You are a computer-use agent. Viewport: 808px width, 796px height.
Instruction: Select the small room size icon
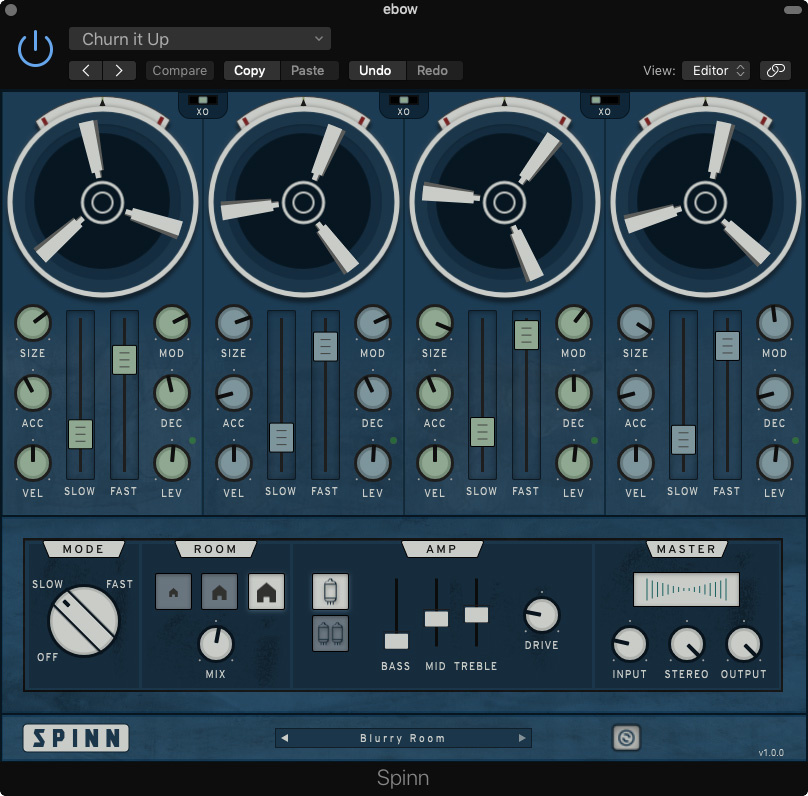174,591
